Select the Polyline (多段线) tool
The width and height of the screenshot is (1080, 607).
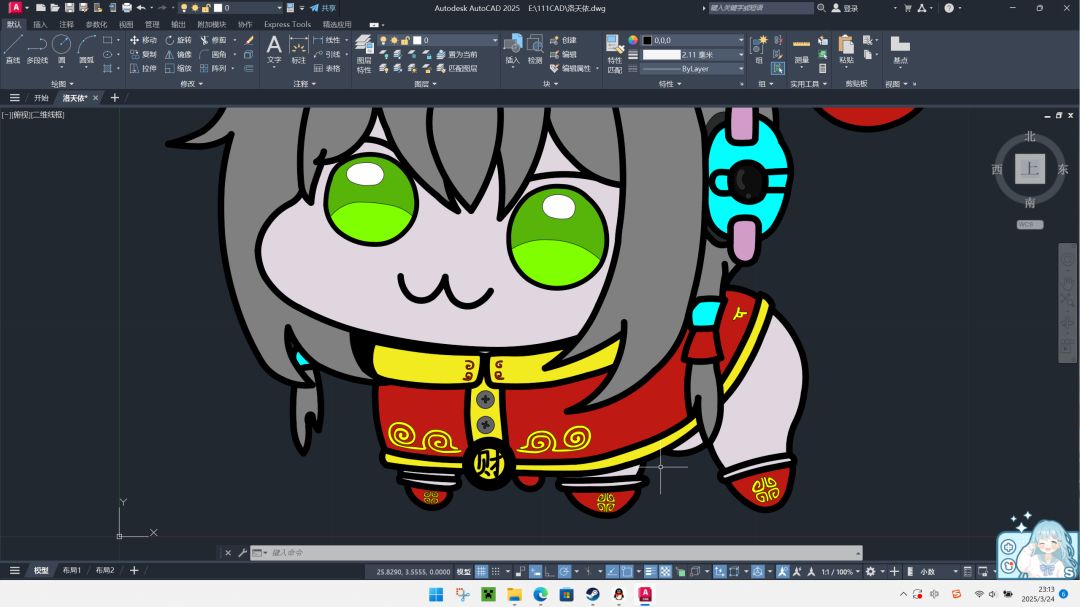coord(37,50)
